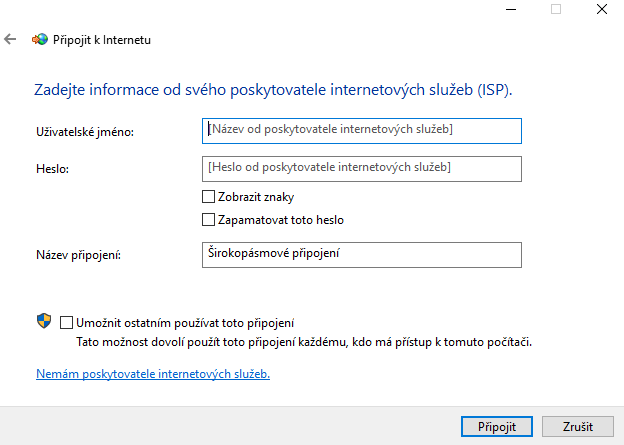Click the UAC shield icon
Image resolution: width=624 pixels, height=445 pixels.
(x=44, y=321)
